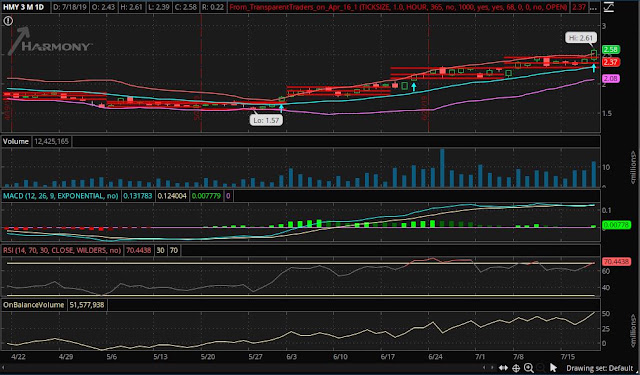Screen dimensions: 640x375
Task: Click the MACD (12, 26, 9, EXPONENTIAL) label
Action: 61,196
